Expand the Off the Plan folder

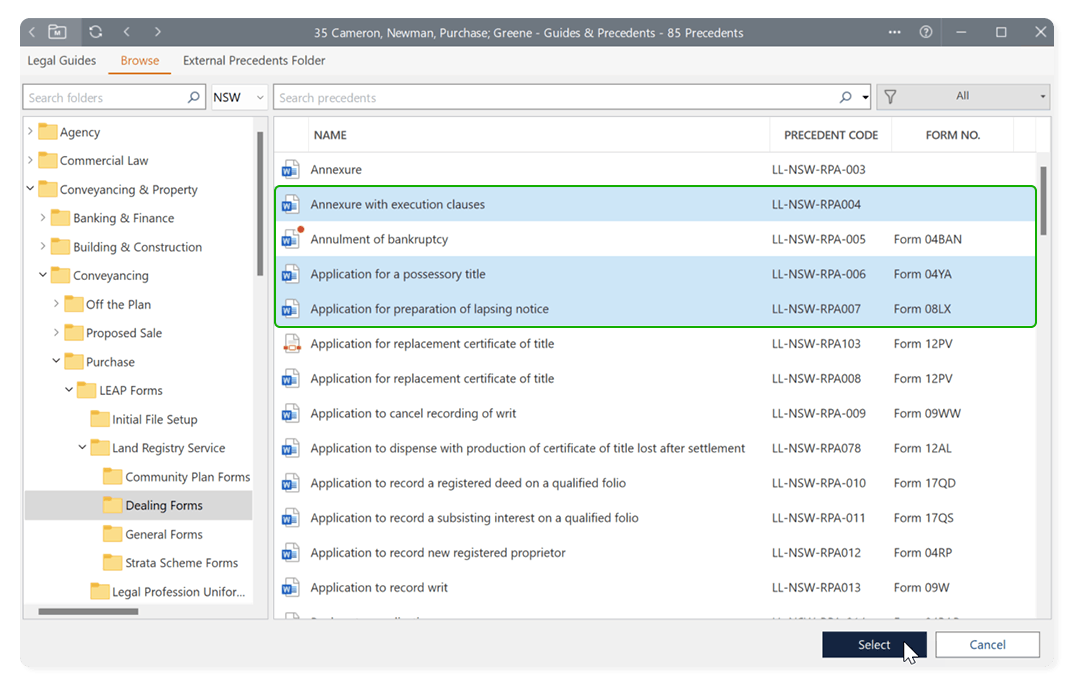(56, 304)
